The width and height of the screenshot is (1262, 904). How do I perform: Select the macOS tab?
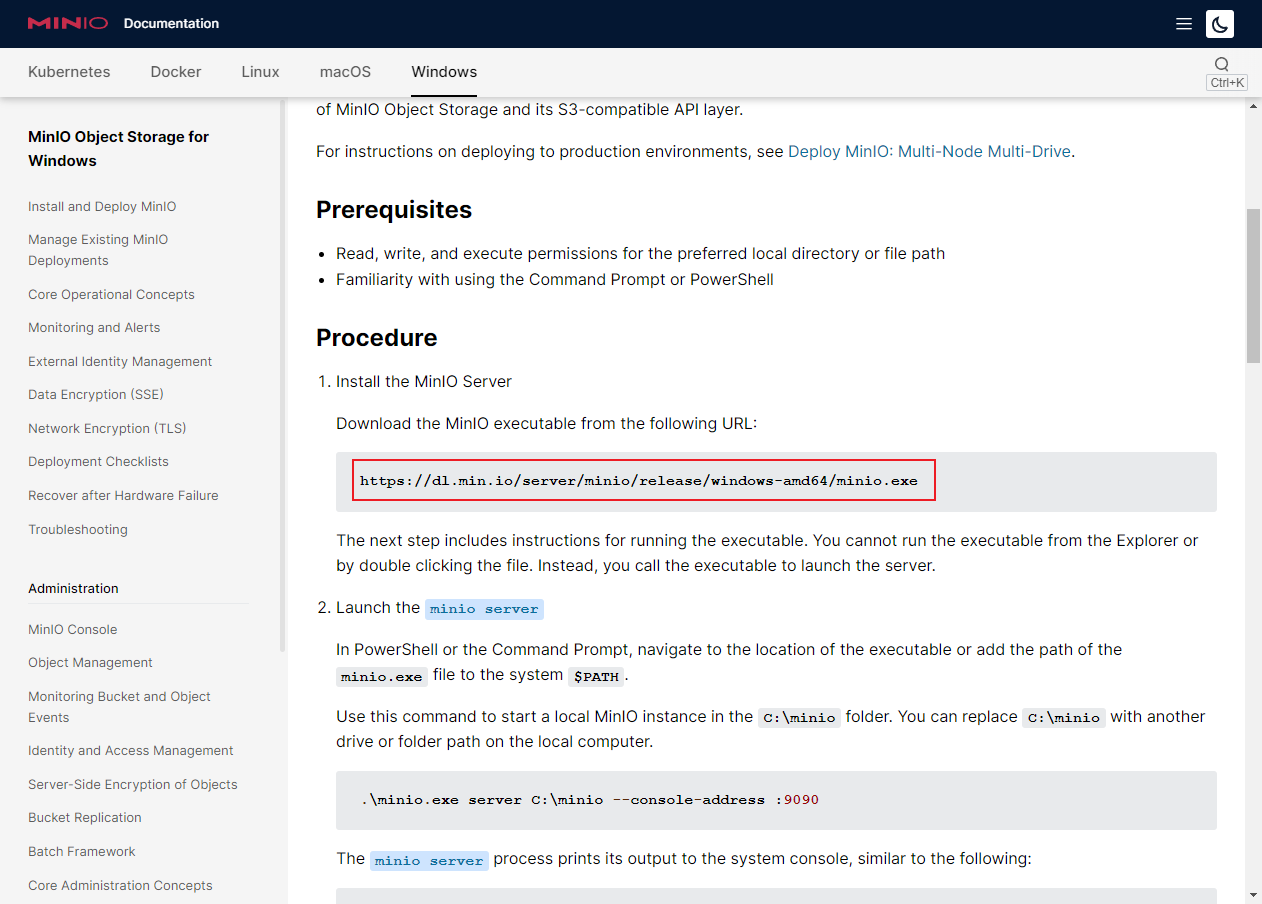tap(345, 72)
